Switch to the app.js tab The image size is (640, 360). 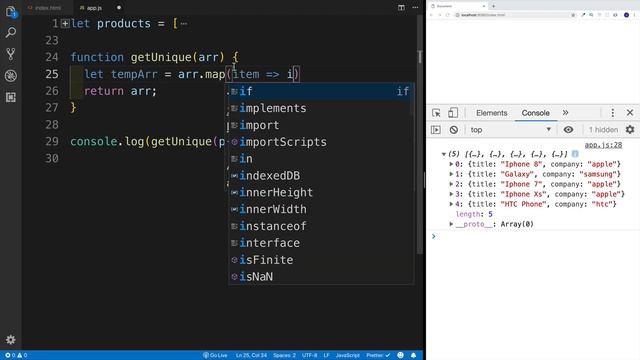[x=91, y=8]
